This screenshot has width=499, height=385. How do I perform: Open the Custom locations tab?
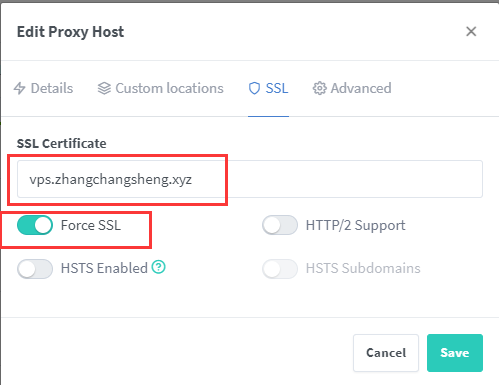(x=160, y=88)
